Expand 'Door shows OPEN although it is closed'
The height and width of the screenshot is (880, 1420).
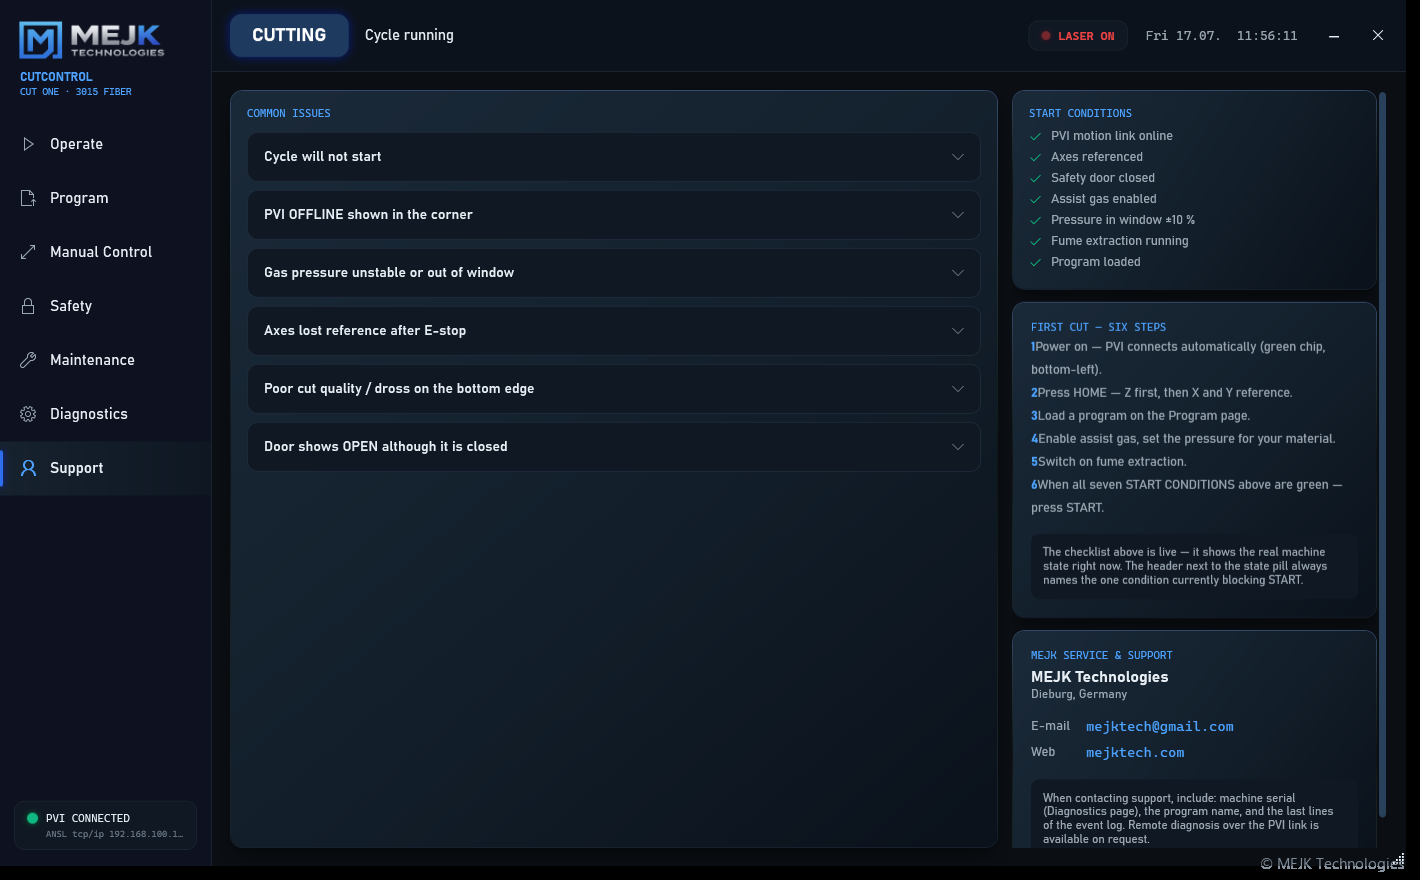click(614, 447)
